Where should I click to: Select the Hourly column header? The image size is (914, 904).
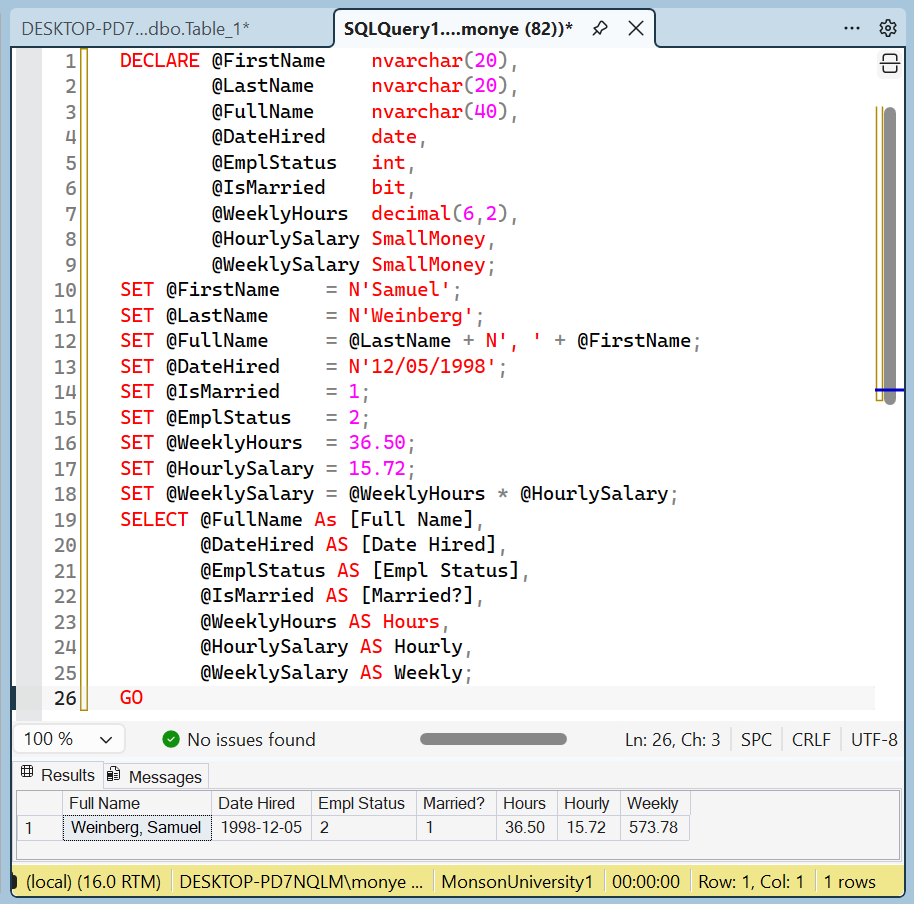coord(588,803)
